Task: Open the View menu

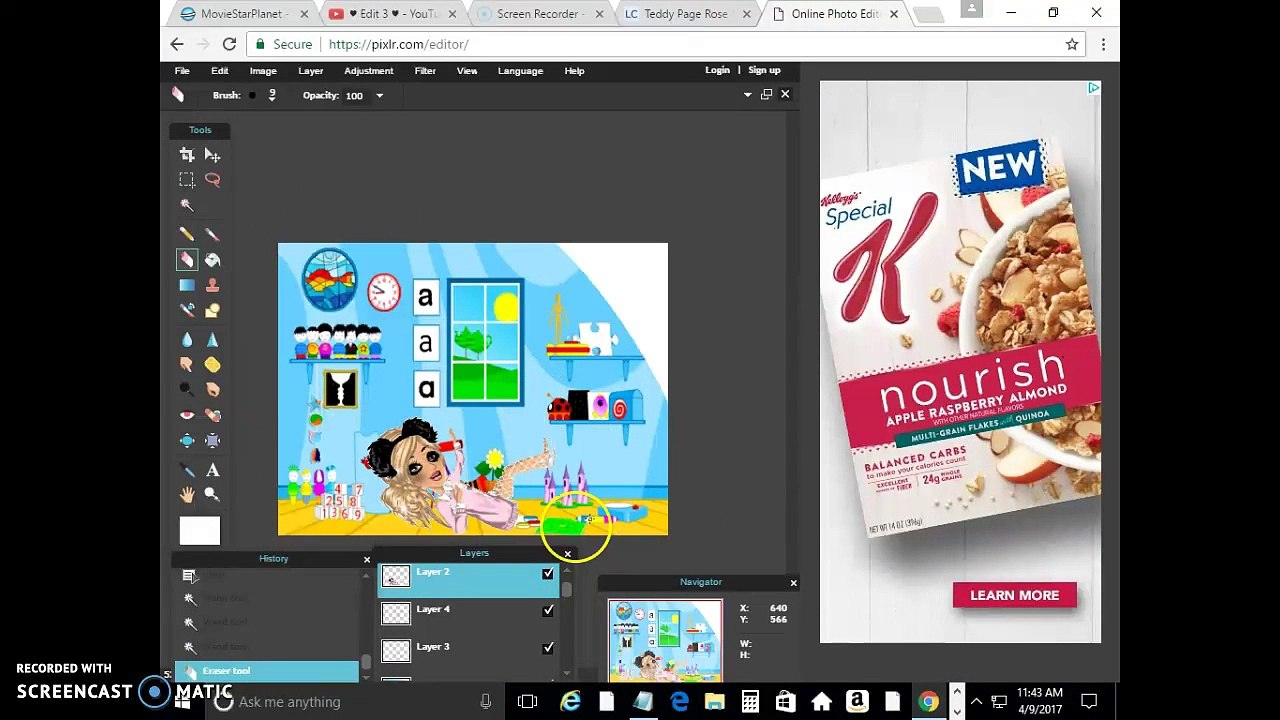Action: pyautogui.click(x=467, y=71)
